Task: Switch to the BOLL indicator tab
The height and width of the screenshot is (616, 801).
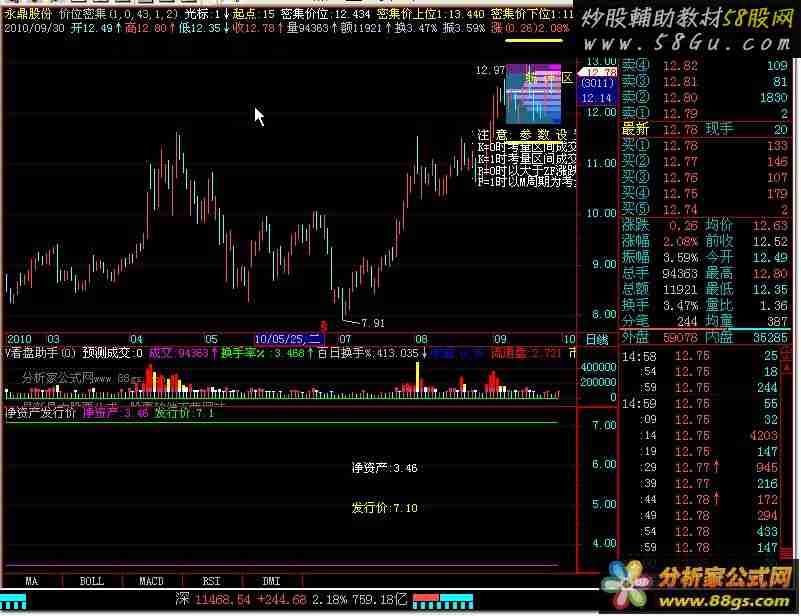Action: (92, 581)
